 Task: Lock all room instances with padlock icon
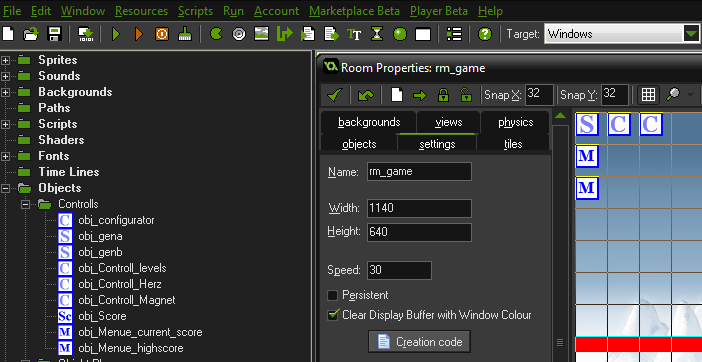tap(443, 95)
